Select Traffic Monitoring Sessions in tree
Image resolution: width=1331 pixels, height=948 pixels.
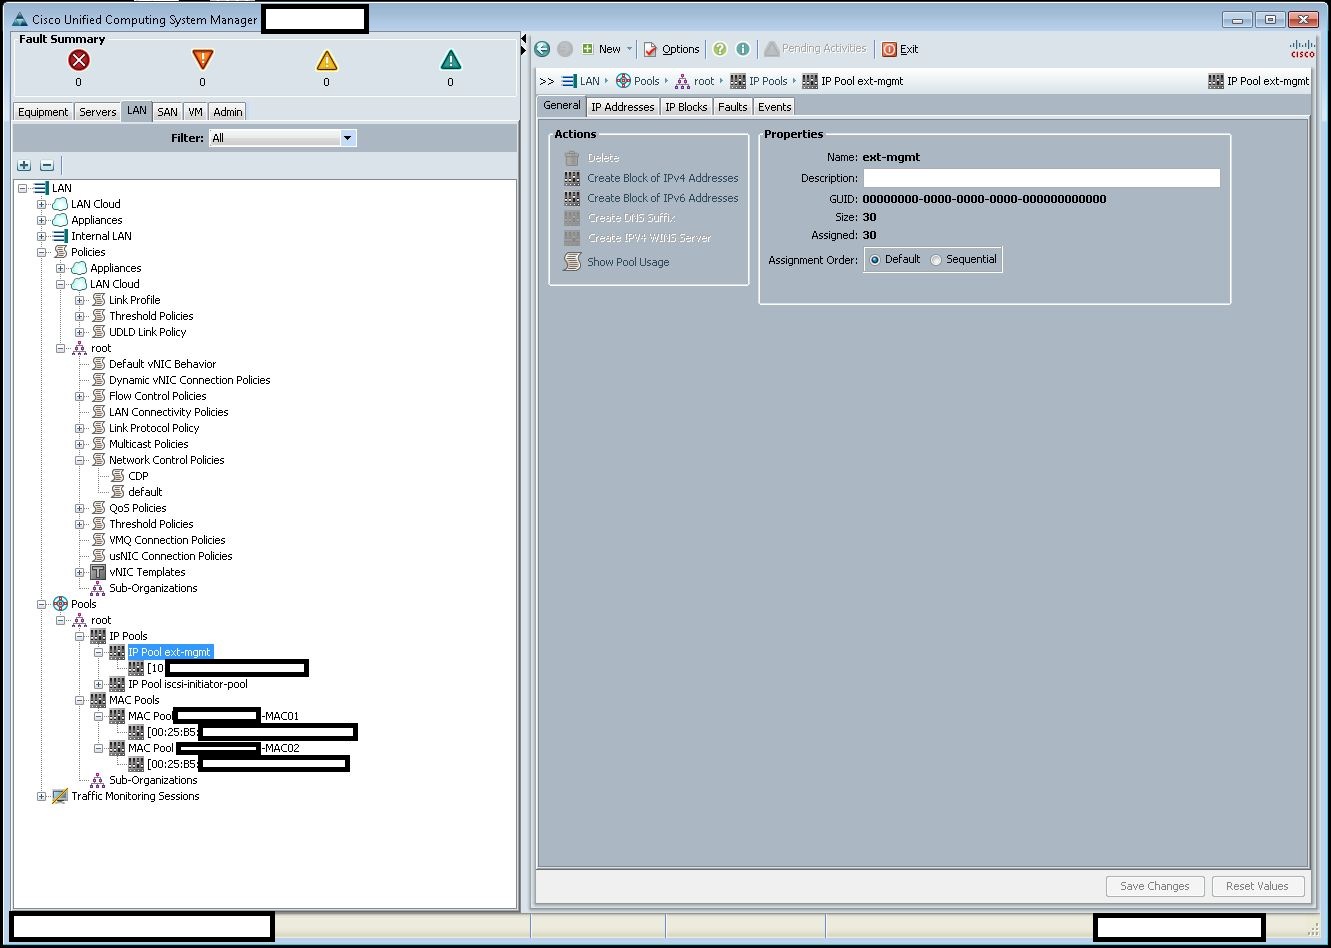(135, 796)
